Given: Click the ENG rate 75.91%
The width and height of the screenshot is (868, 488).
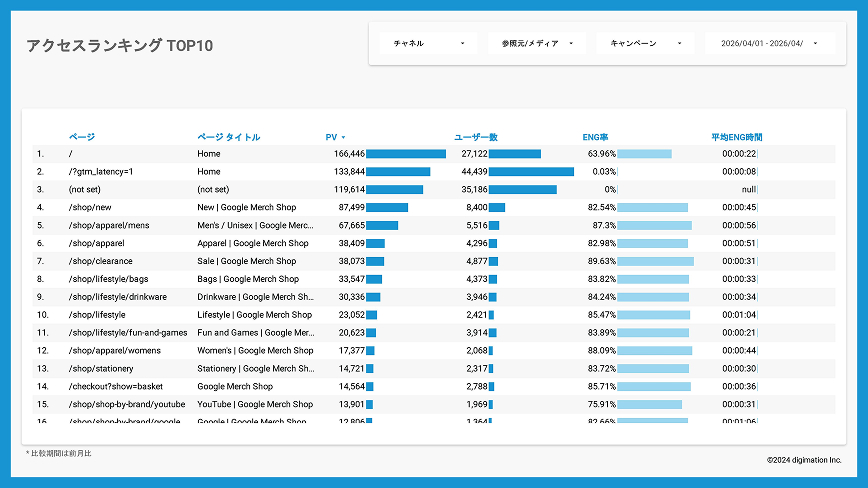Looking at the screenshot, I should coord(602,404).
